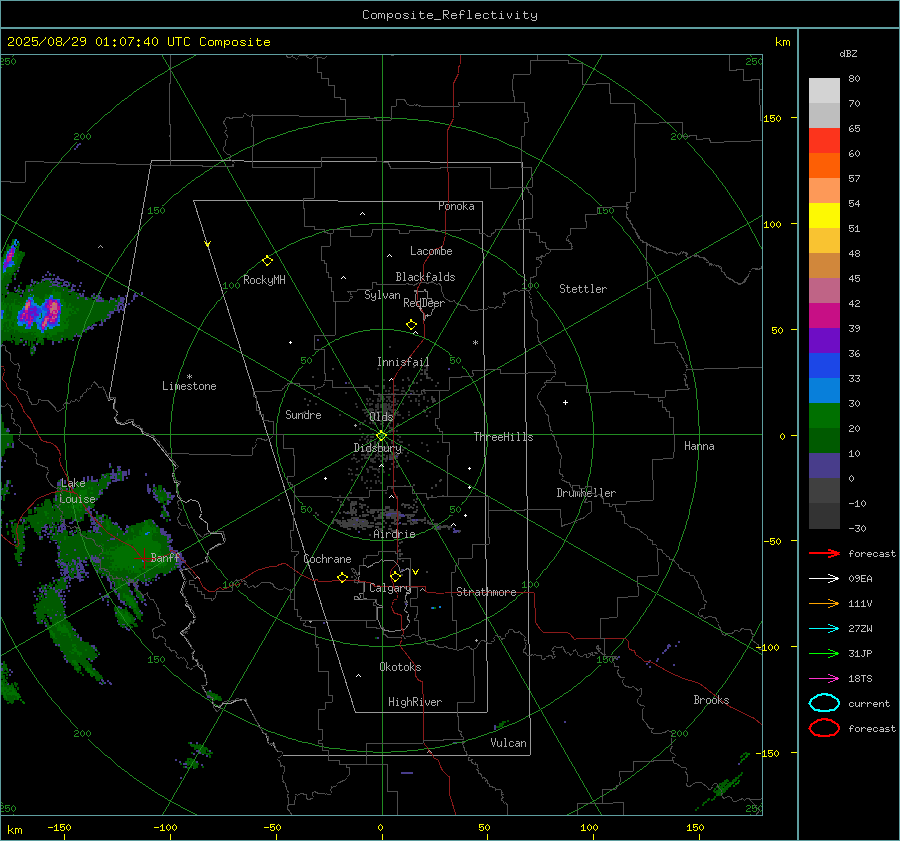Click the asterisk marker above Limestone
The height and width of the screenshot is (841, 900).
click(x=189, y=377)
